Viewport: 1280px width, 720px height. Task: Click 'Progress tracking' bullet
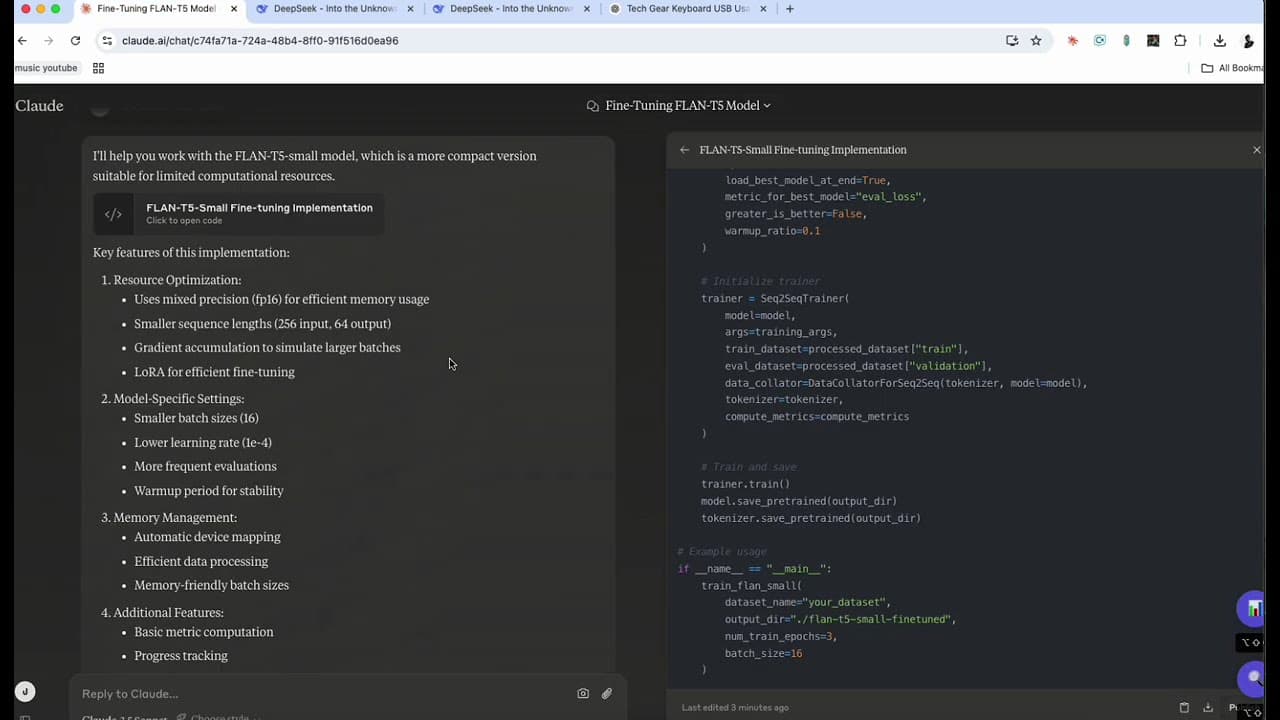tap(181, 656)
